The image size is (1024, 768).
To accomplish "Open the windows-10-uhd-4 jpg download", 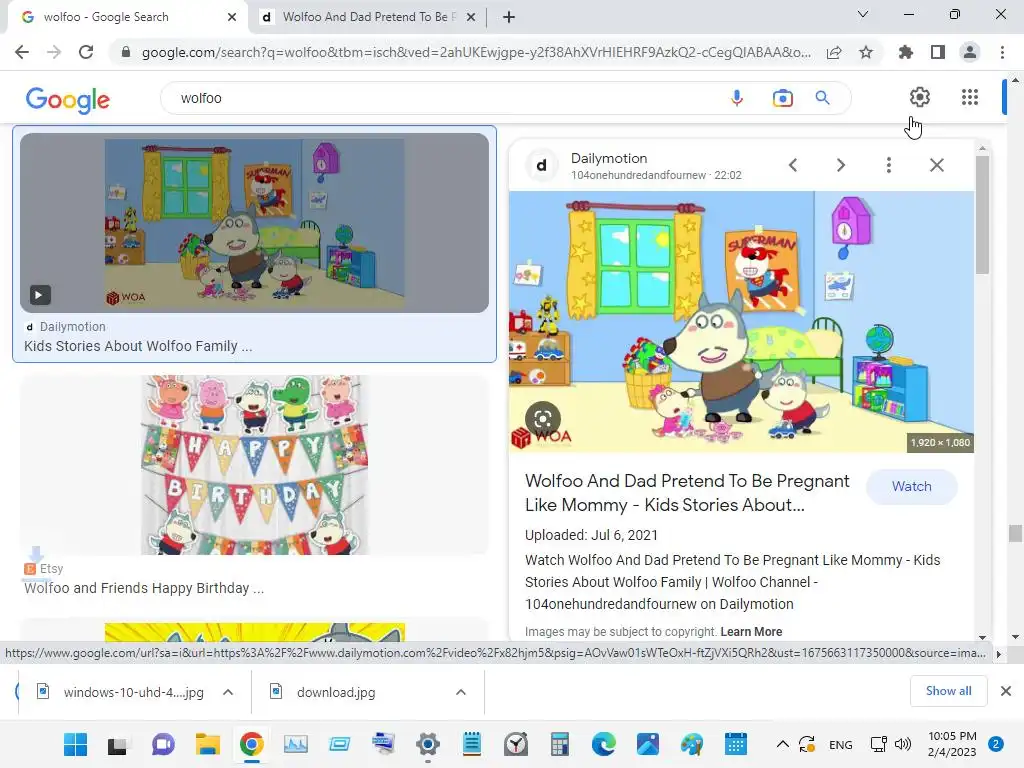I will [x=133, y=692].
